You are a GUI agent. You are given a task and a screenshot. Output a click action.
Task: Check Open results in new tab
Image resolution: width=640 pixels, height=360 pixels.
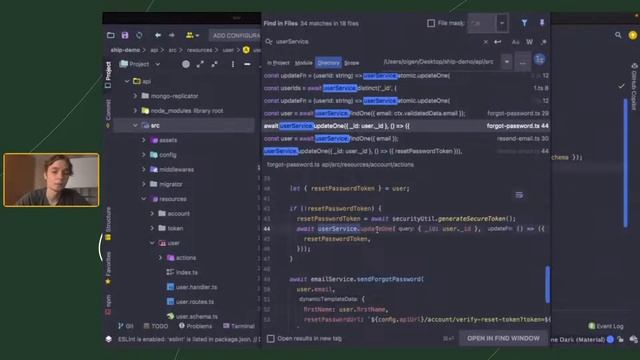[x=270, y=338]
